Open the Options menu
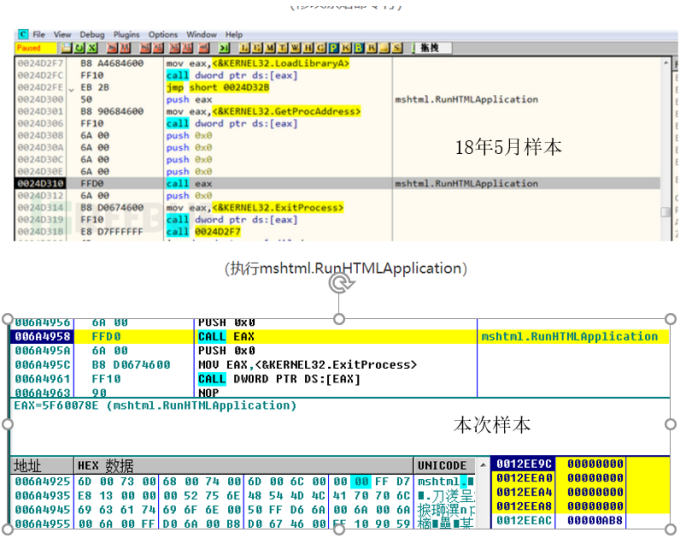 (163, 34)
